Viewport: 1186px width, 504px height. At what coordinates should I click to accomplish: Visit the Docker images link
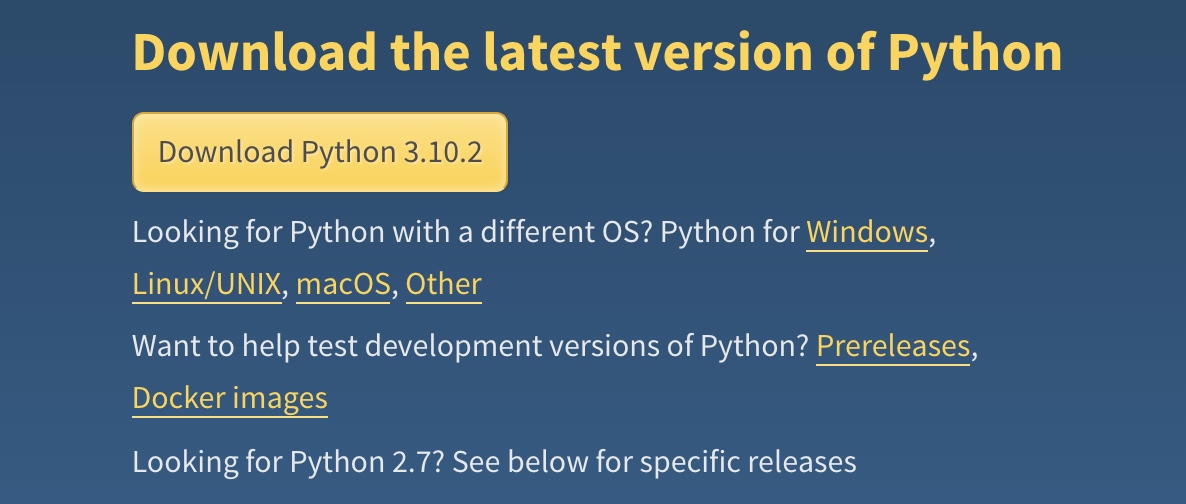pyautogui.click(x=229, y=399)
